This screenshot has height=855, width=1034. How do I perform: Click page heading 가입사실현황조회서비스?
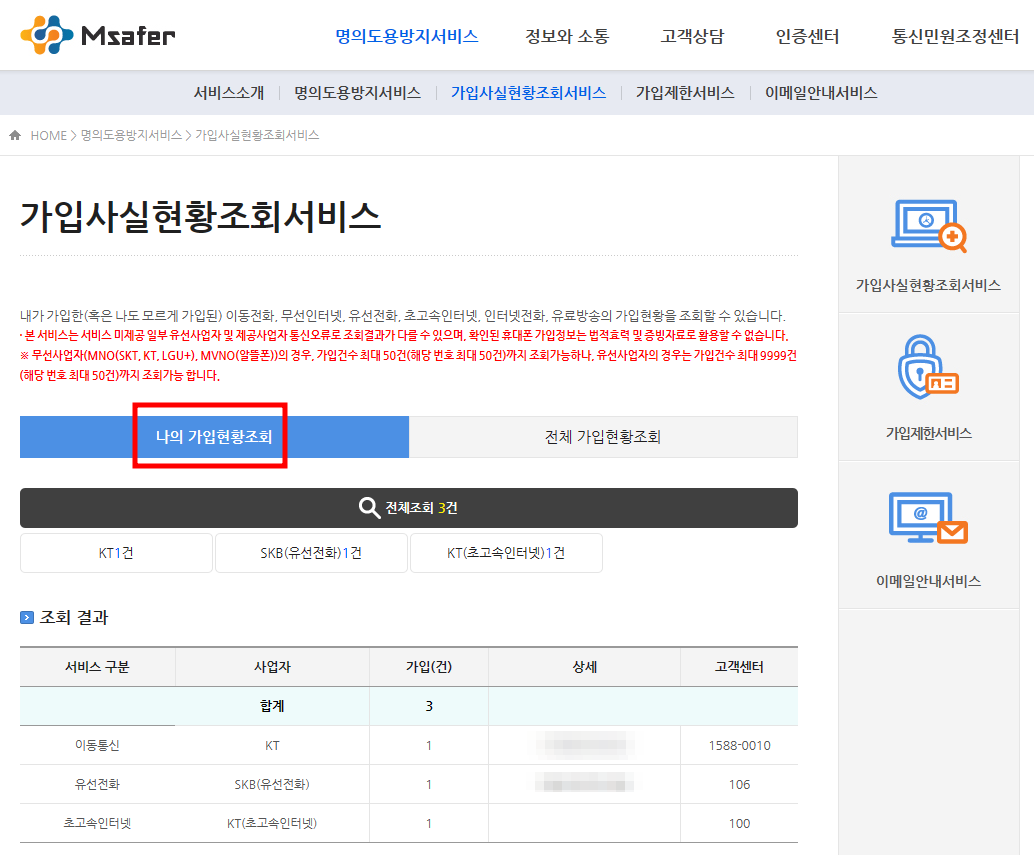(x=200, y=217)
